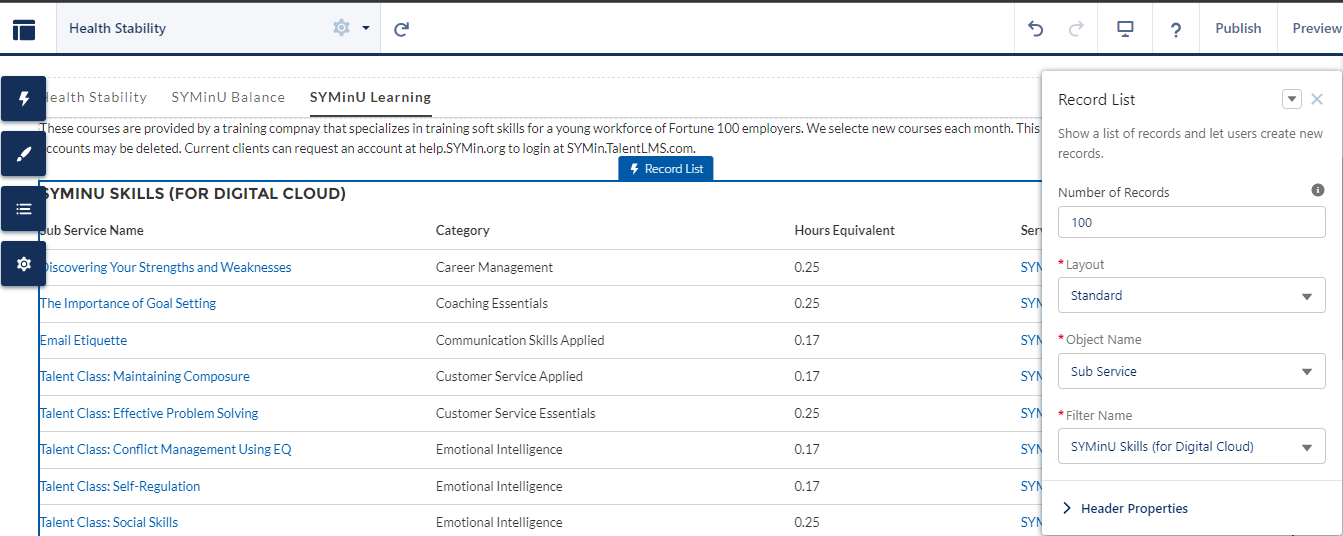Open the Email Etiquette record
Screen dimensions: 1343x536
pyautogui.click(x=84, y=340)
